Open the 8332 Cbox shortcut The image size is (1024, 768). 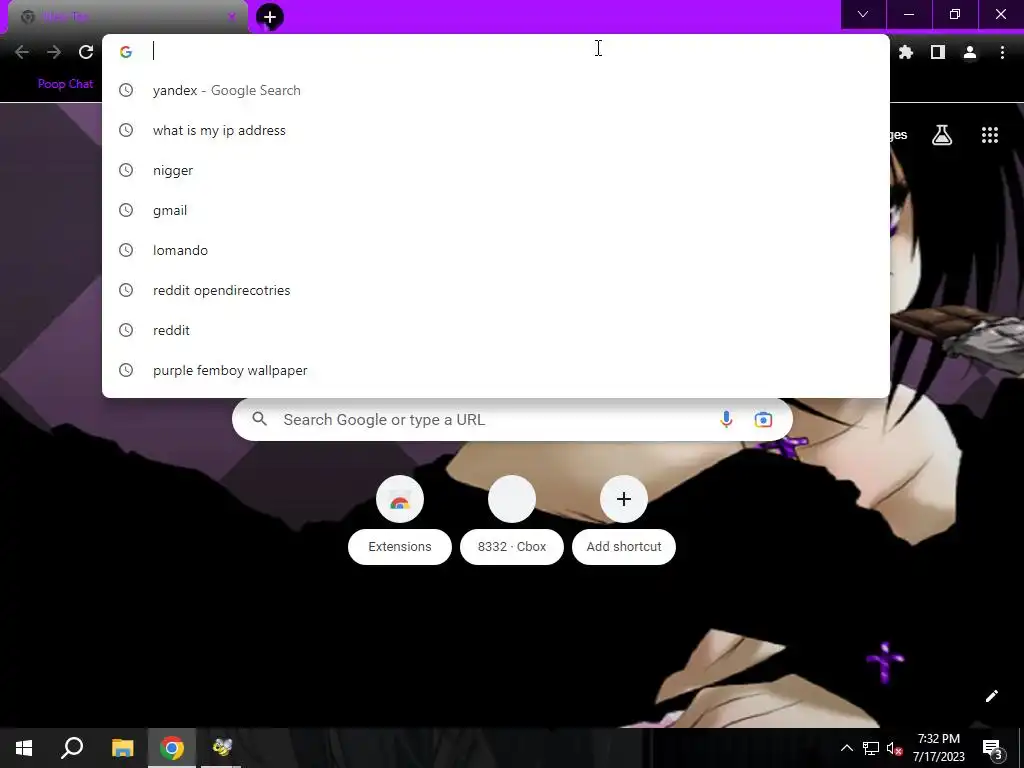[512, 519]
